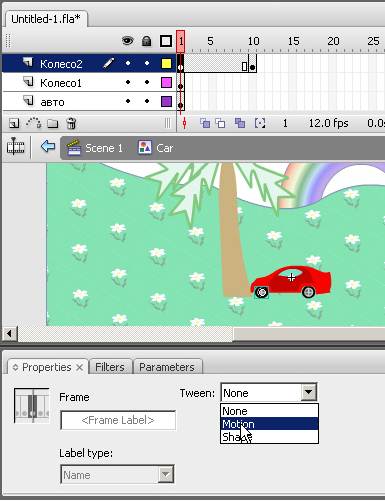Viewport: 385px width, 502px height.
Task: Click the front wheel of the car
Action: (x=262, y=292)
